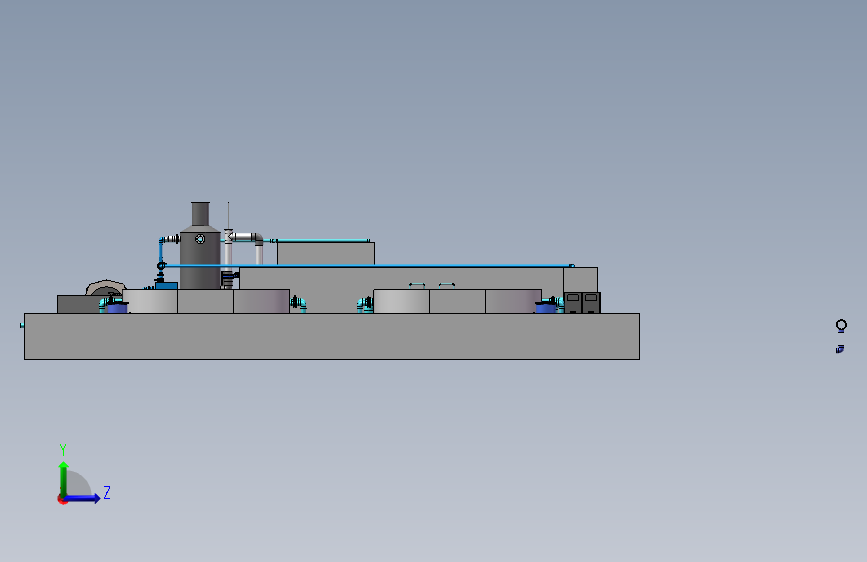The height and width of the screenshot is (562, 867).
Task: Click the plain gray tank right of the handles
Action: (457, 301)
